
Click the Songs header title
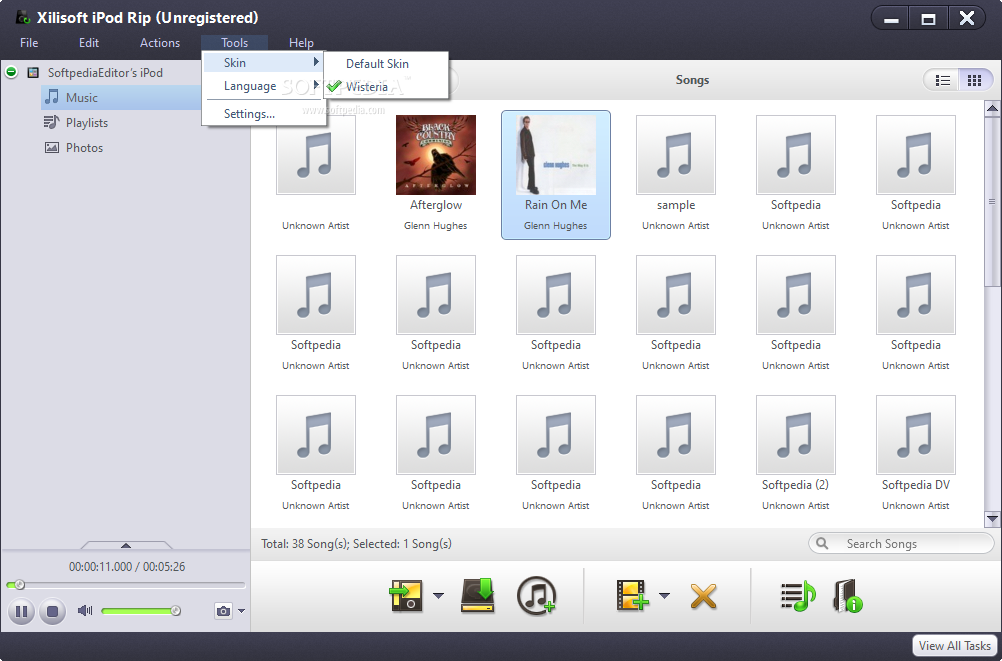tap(692, 80)
